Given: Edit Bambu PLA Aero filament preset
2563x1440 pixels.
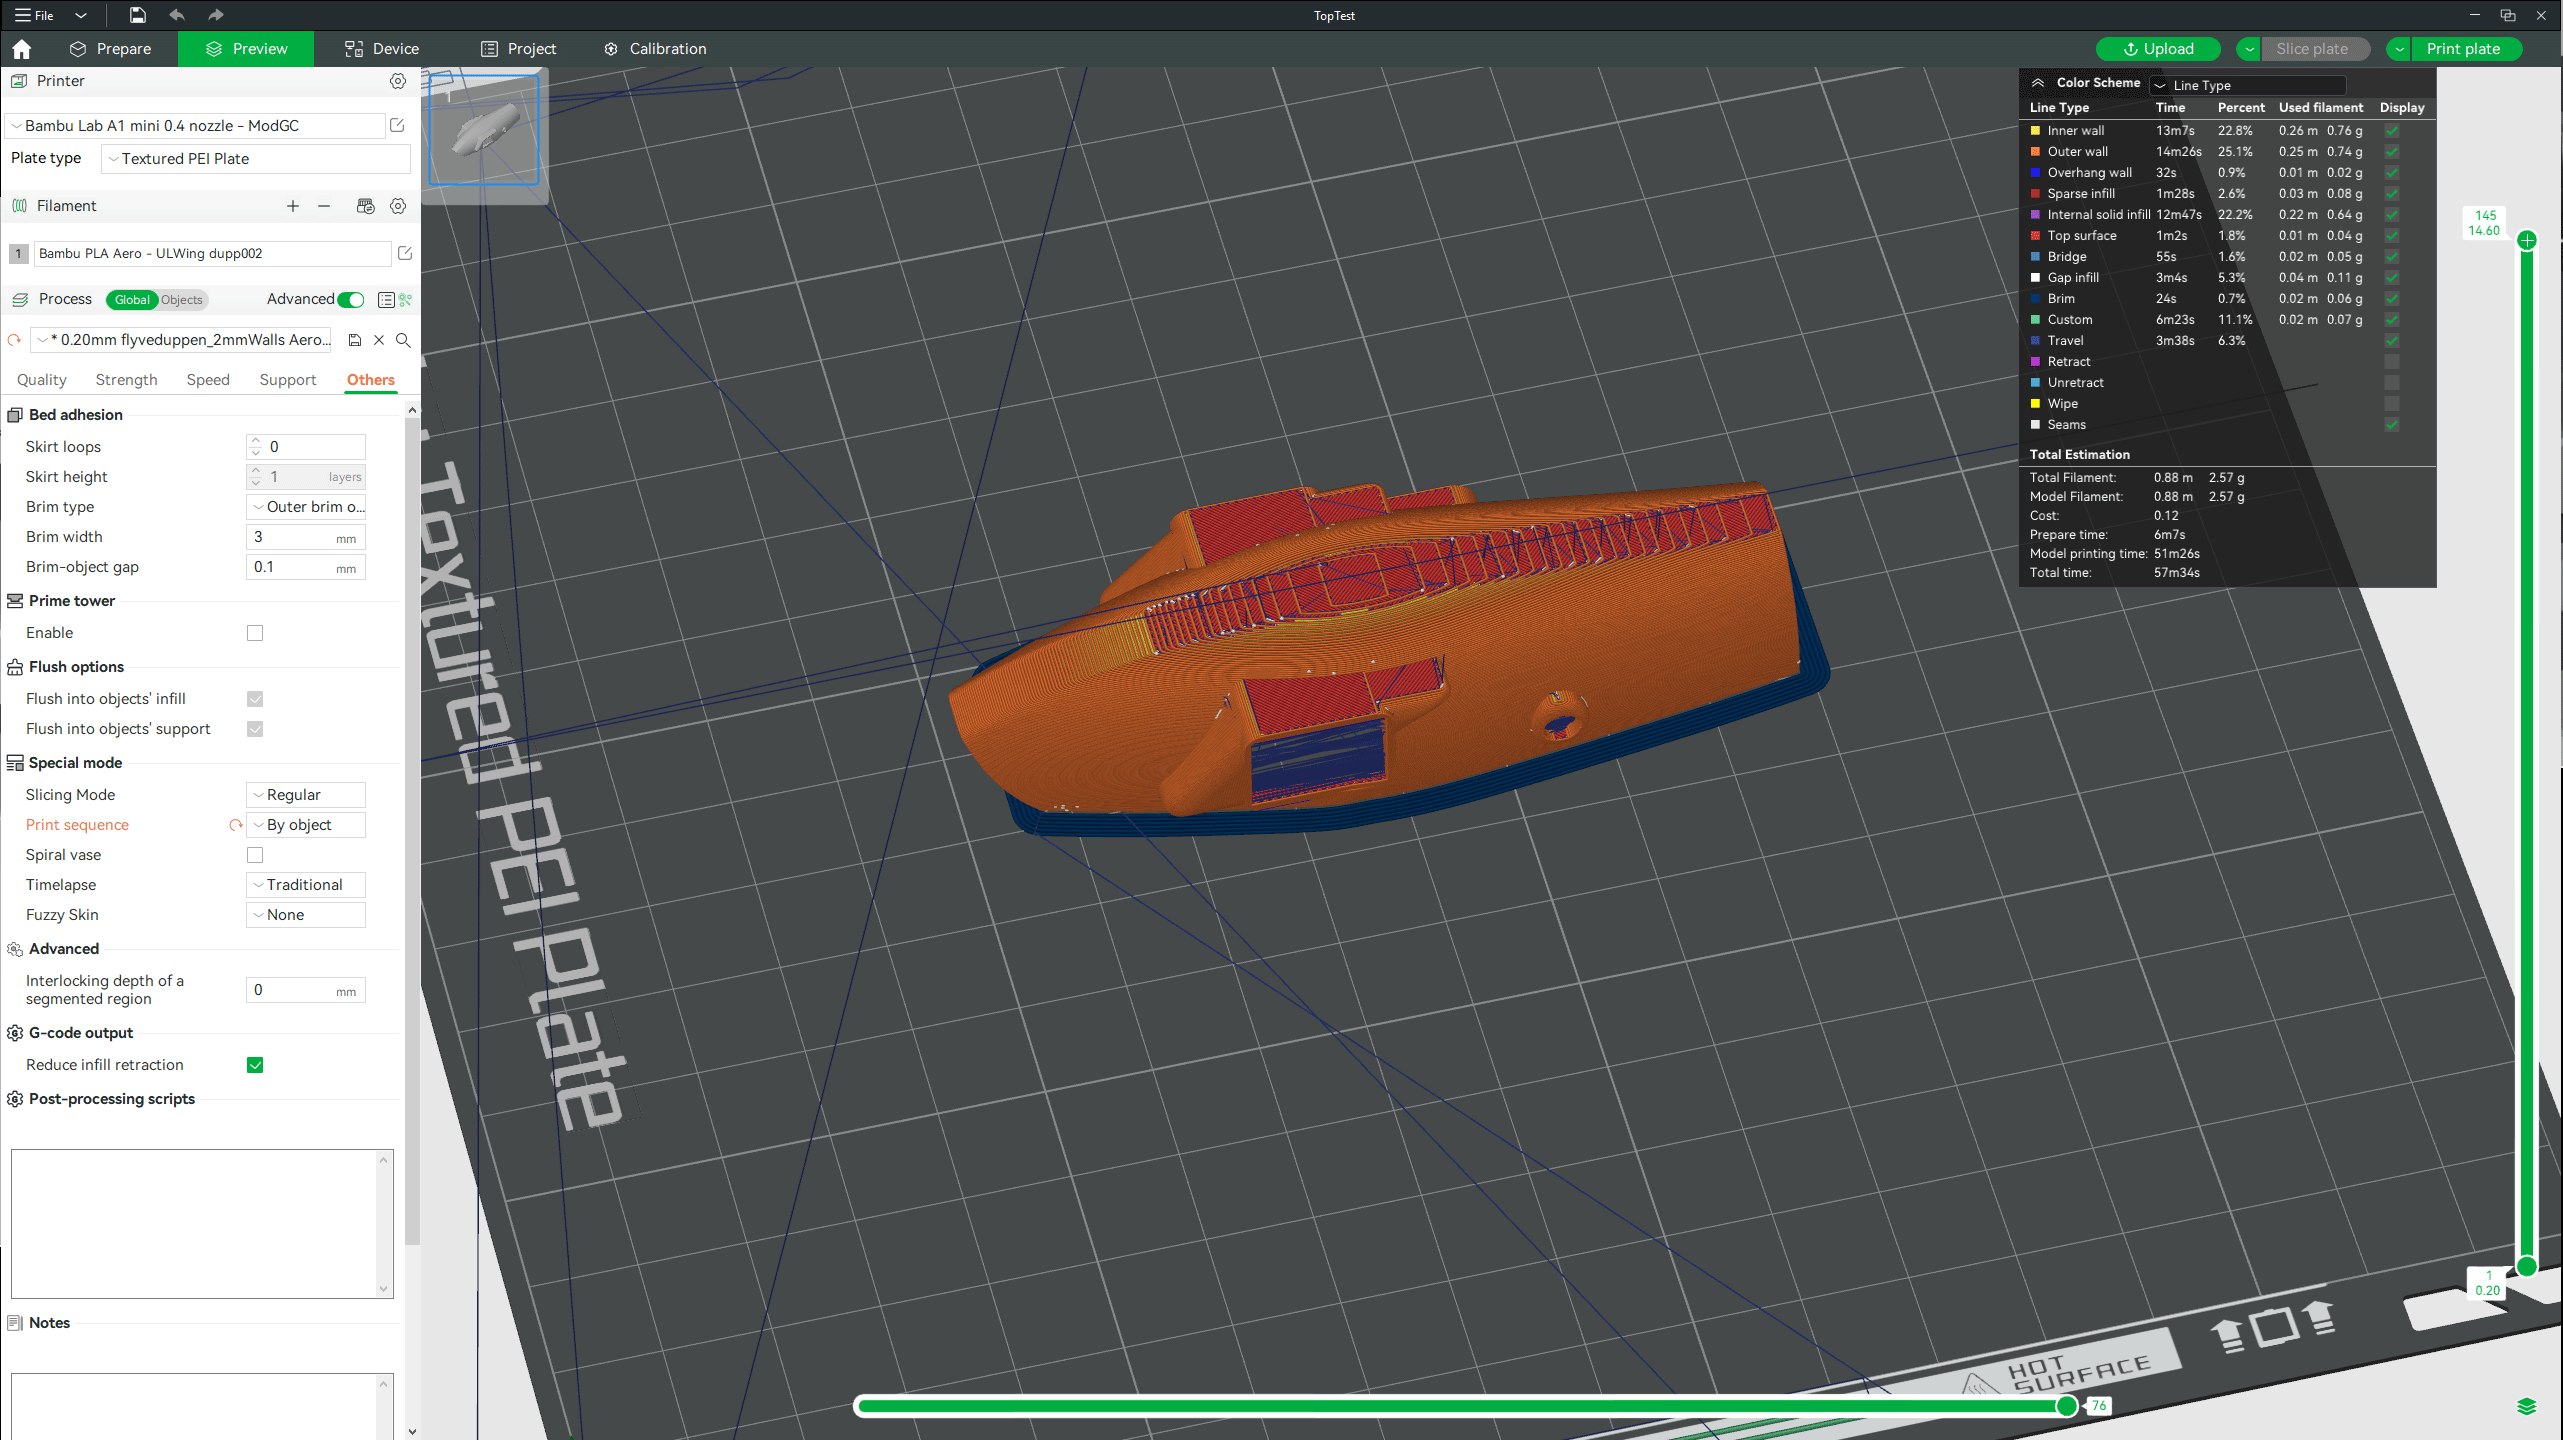Looking at the screenshot, I should click(405, 254).
